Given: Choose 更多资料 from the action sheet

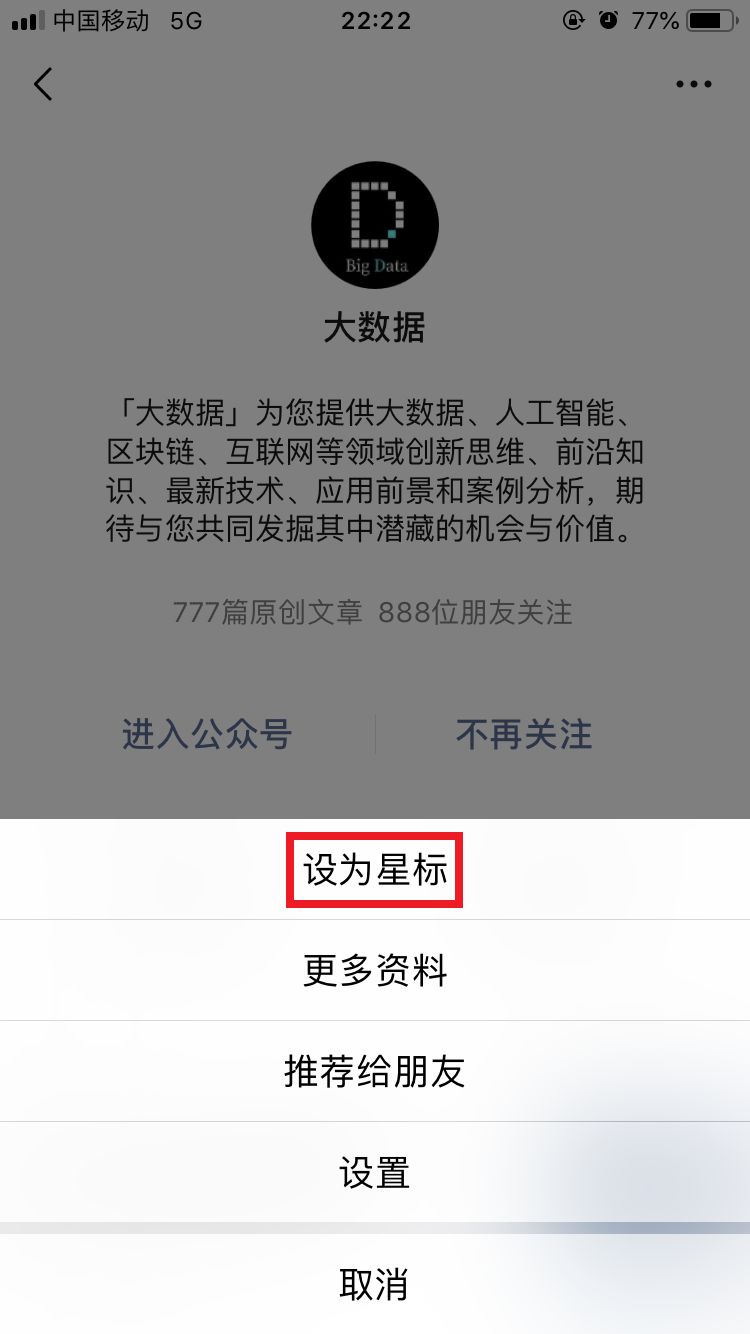Looking at the screenshot, I should (x=375, y=970).
